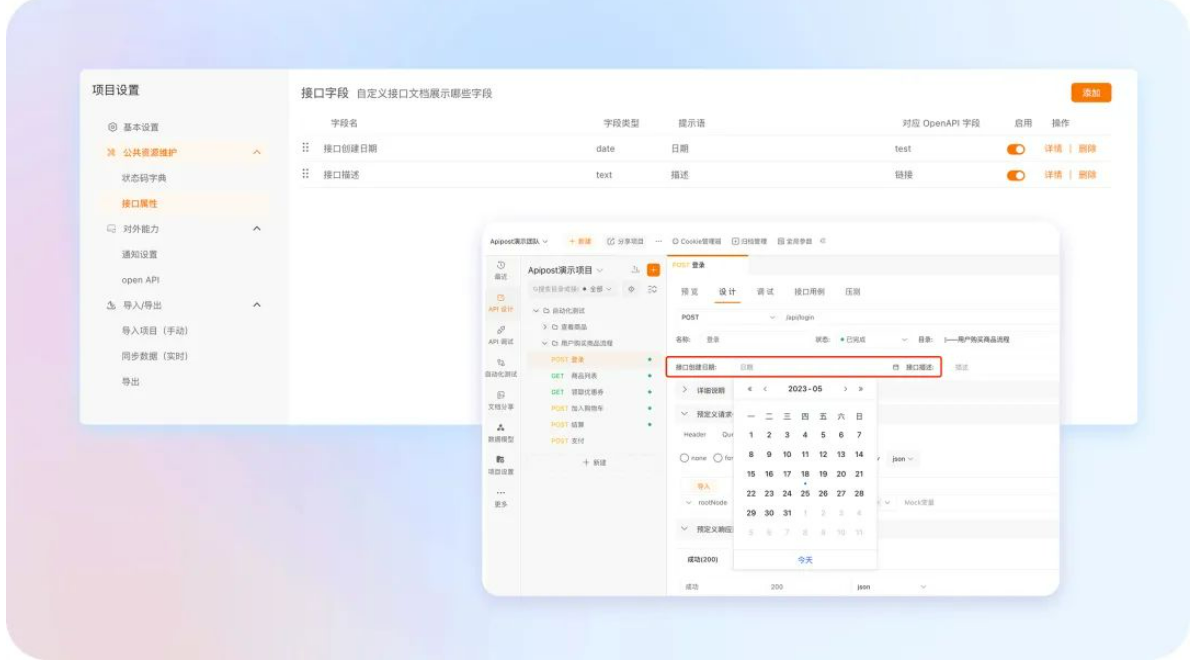Click the 接口创建日期 date input field
The height and width of the screenshot is (662, 1196).
coord(818,368)
